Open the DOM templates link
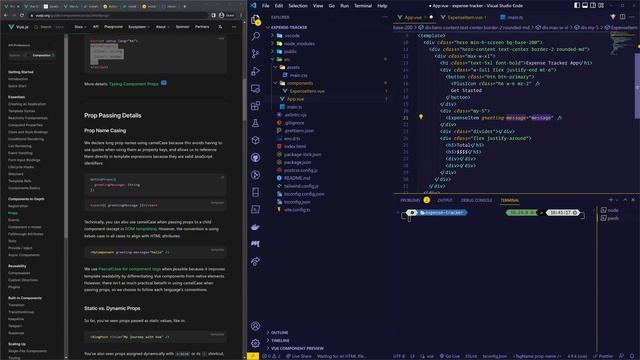 pyautogui.click(x=140, y=229)
